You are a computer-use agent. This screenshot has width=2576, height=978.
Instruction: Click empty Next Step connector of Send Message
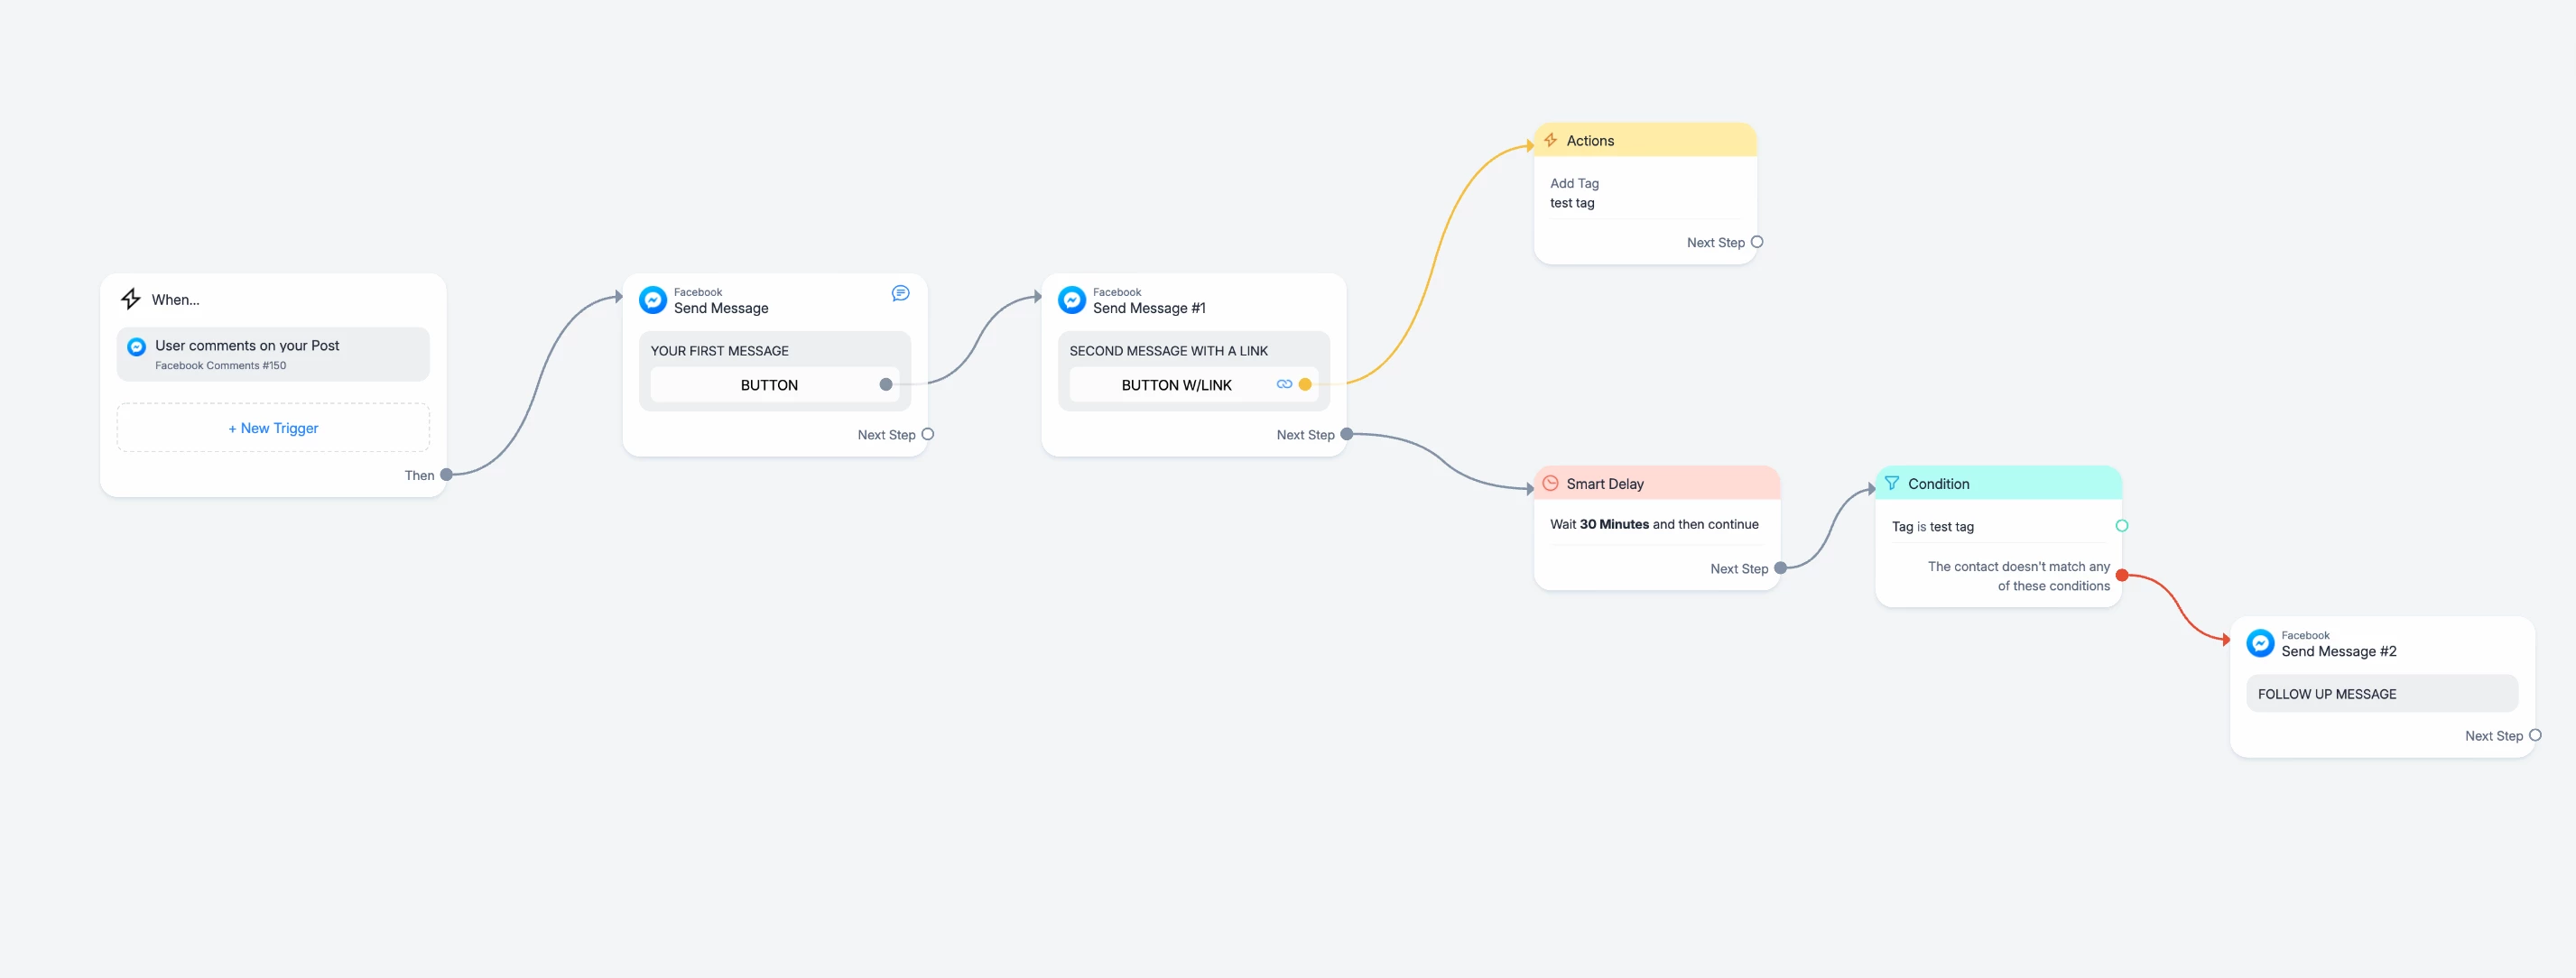coord(928,434)
